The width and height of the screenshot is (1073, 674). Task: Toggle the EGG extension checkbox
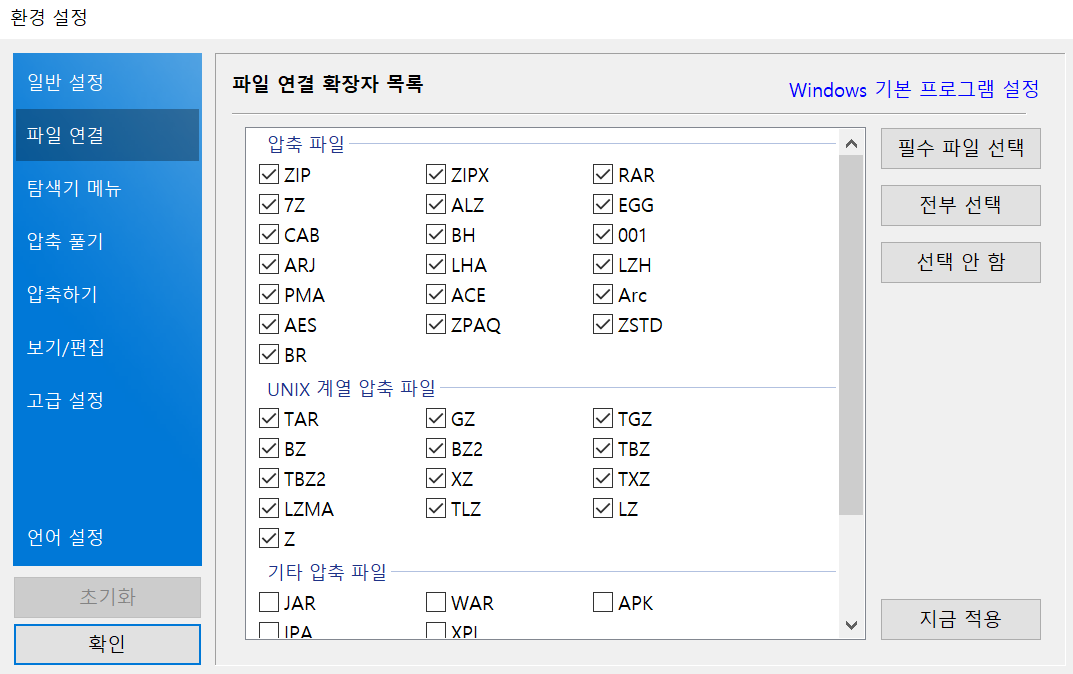tap(602, 204)
